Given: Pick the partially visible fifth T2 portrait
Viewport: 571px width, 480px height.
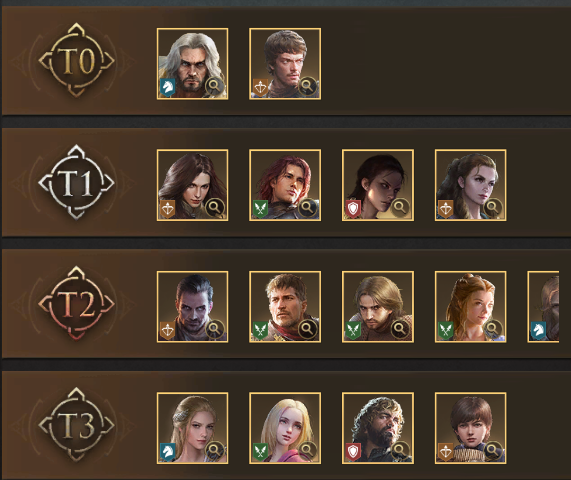Looking at the screenshot, I should tap(543, 307).
